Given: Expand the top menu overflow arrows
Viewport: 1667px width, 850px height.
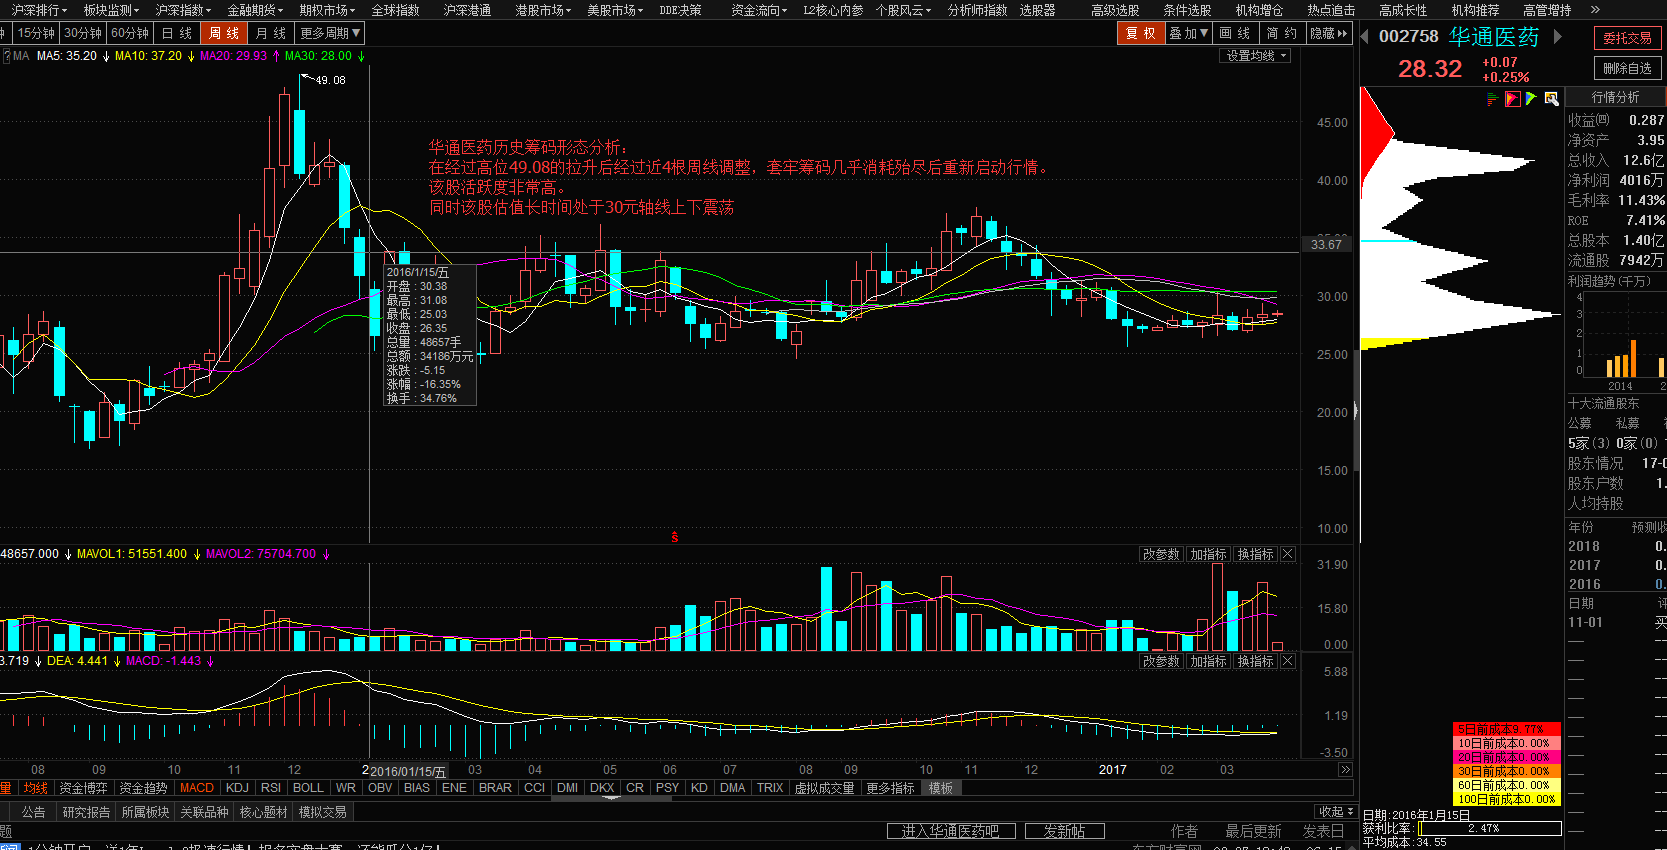Looking at the screenshot, I should [1595, 10].
